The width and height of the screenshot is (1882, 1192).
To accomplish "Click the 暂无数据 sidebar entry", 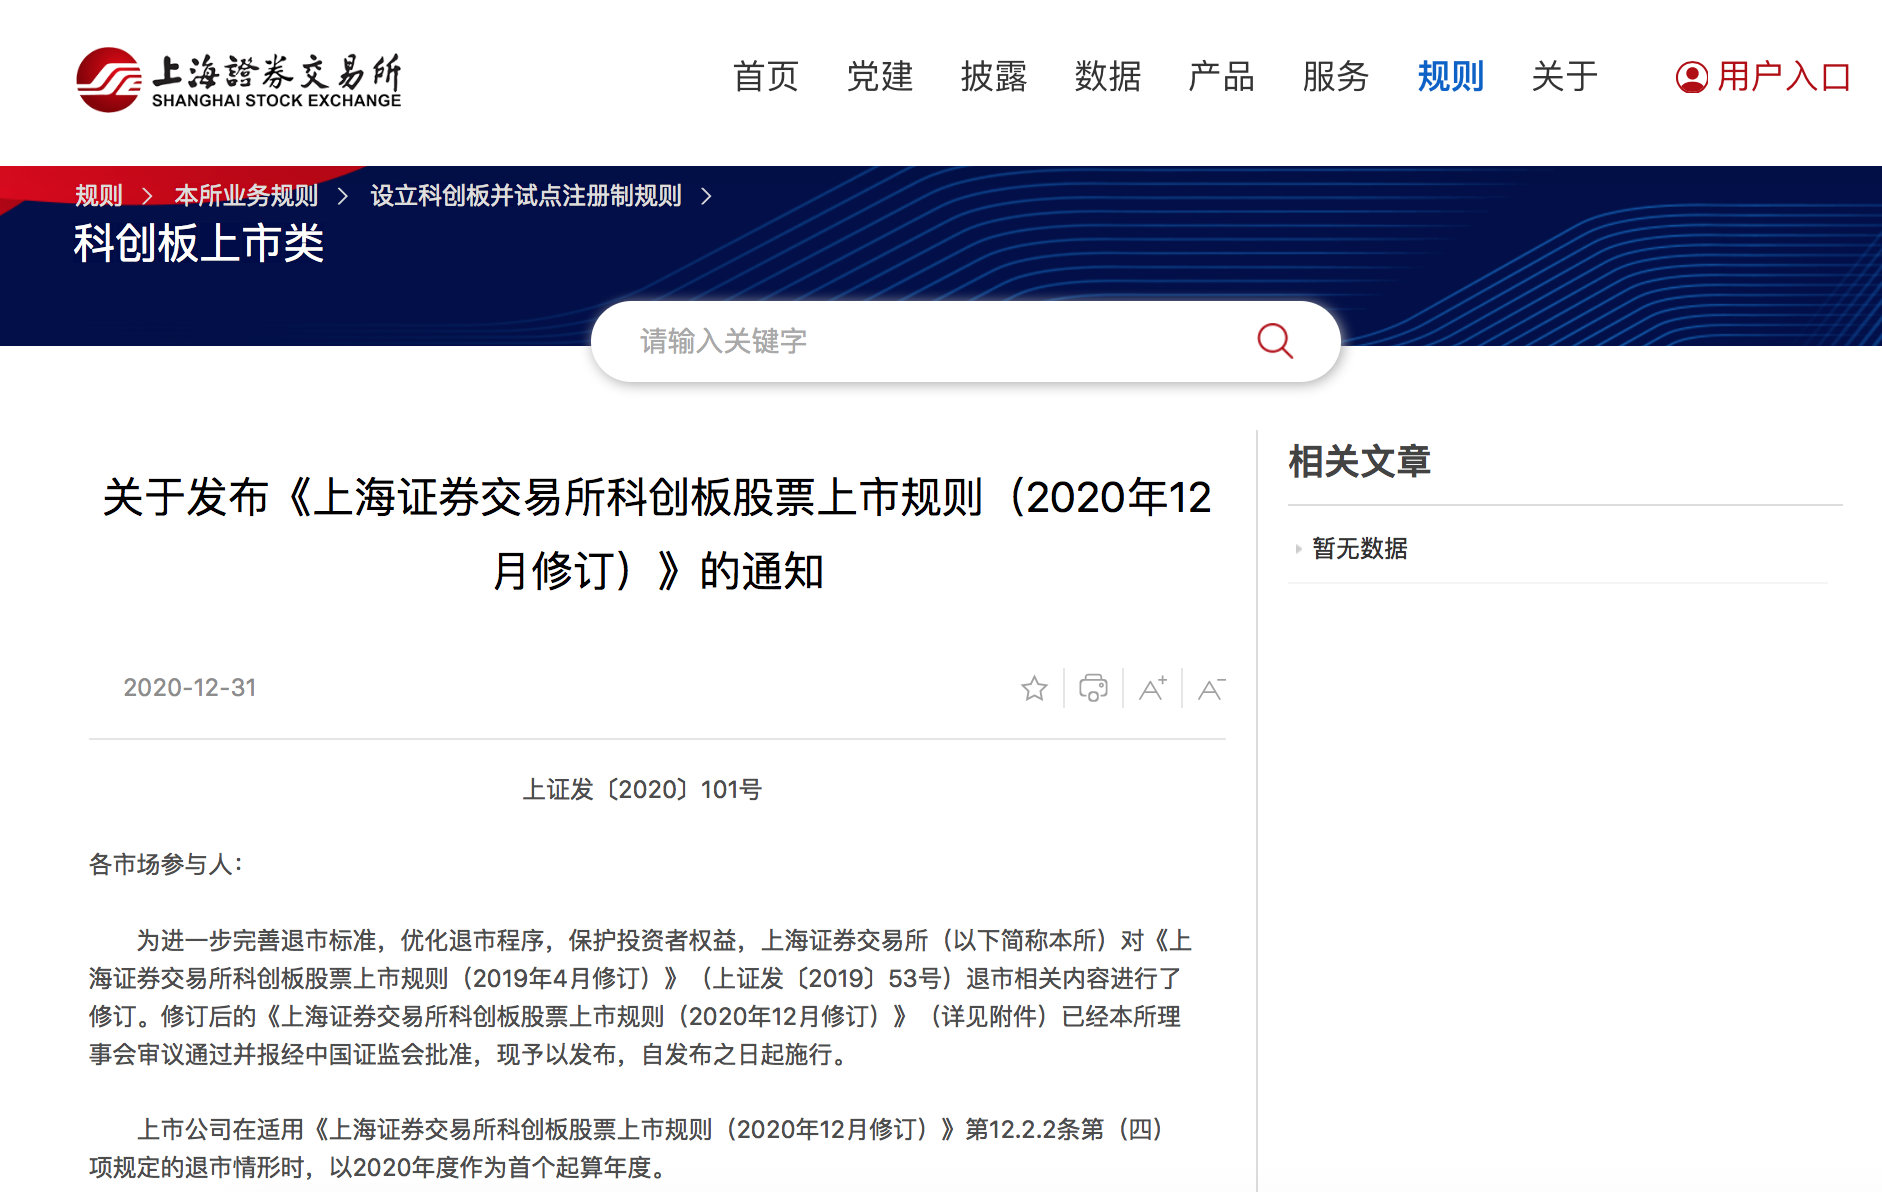I will [1359, 548].
